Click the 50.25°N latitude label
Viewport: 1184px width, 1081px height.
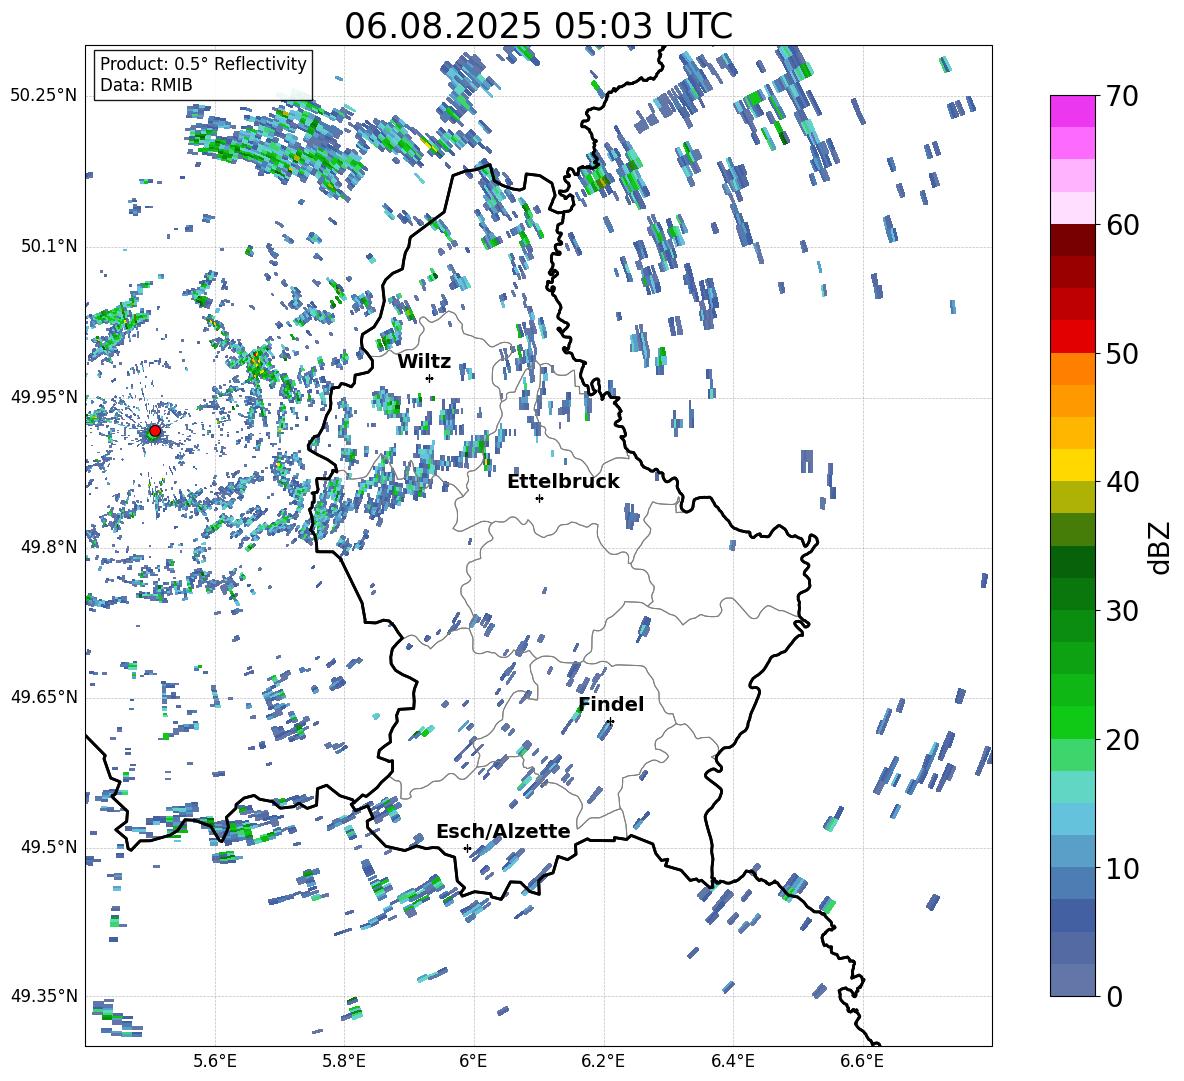coord(44,96)
